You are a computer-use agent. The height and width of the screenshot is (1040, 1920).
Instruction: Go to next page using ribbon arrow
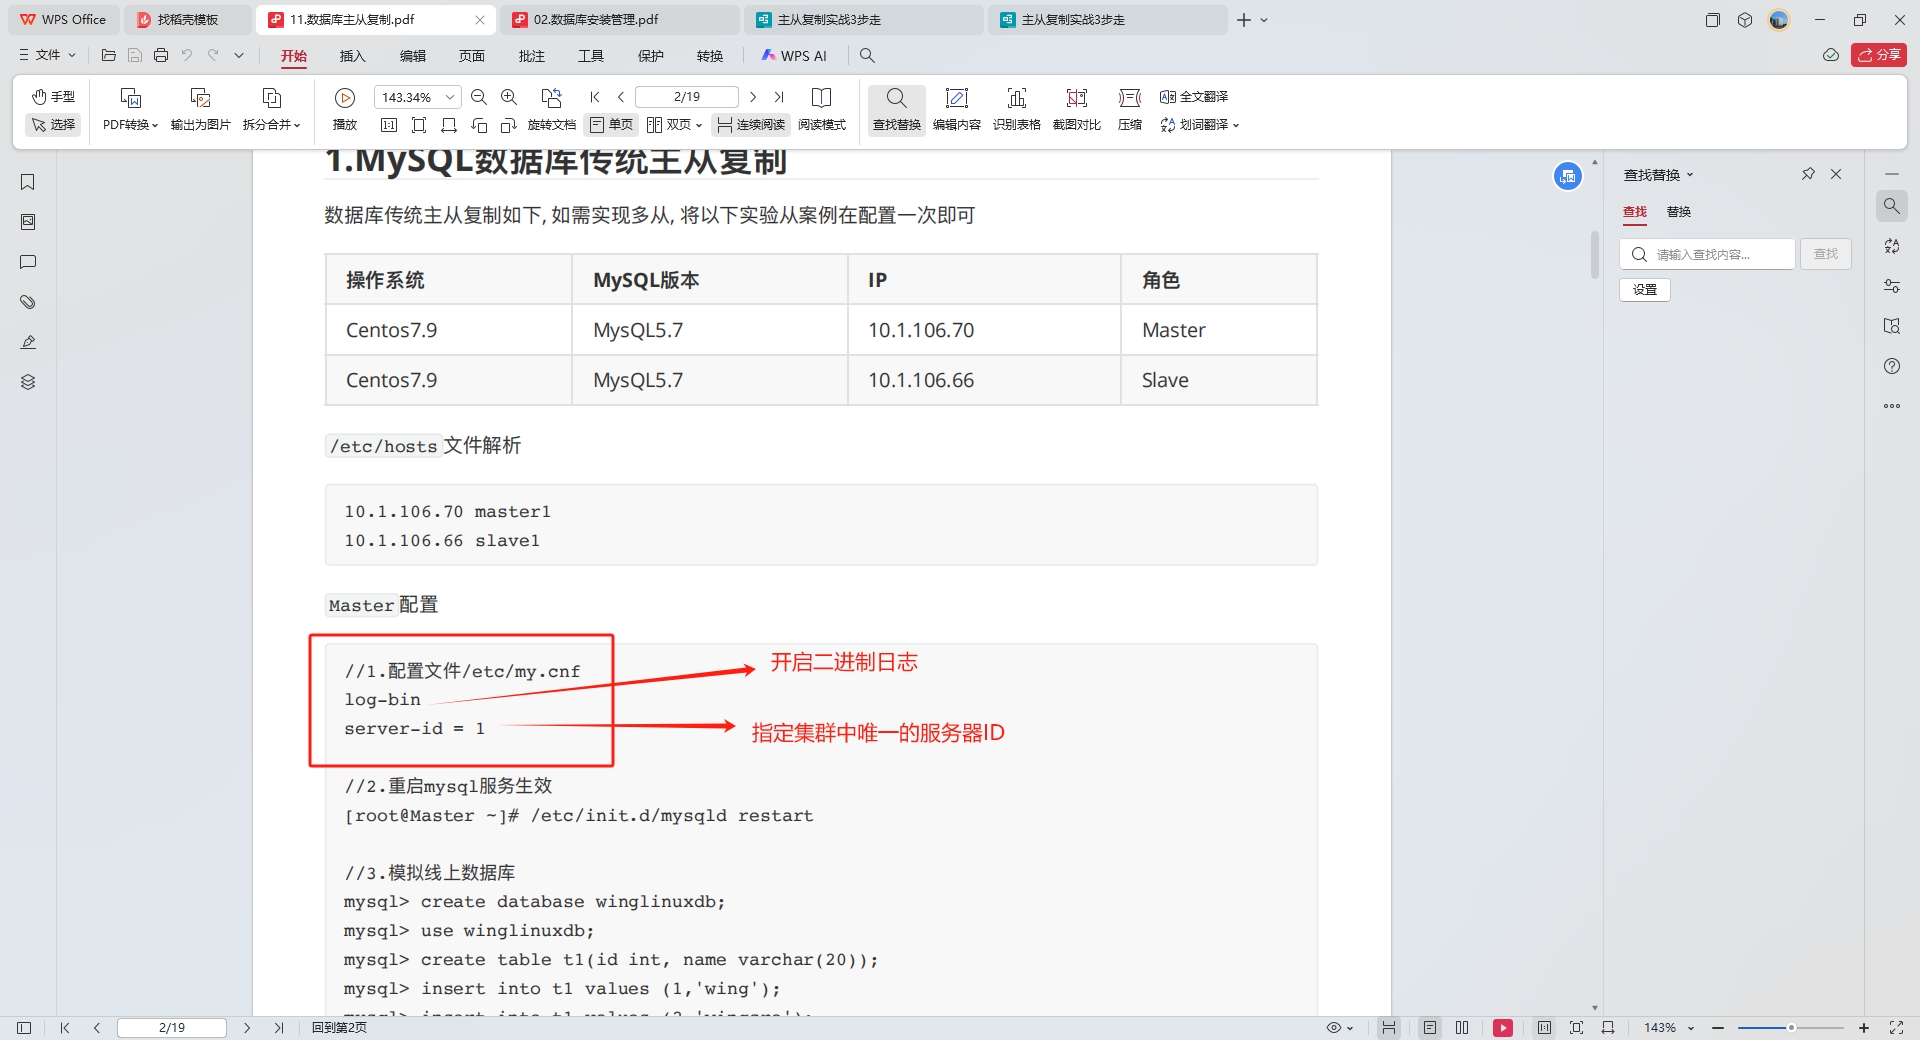click(x=753, y=97)
